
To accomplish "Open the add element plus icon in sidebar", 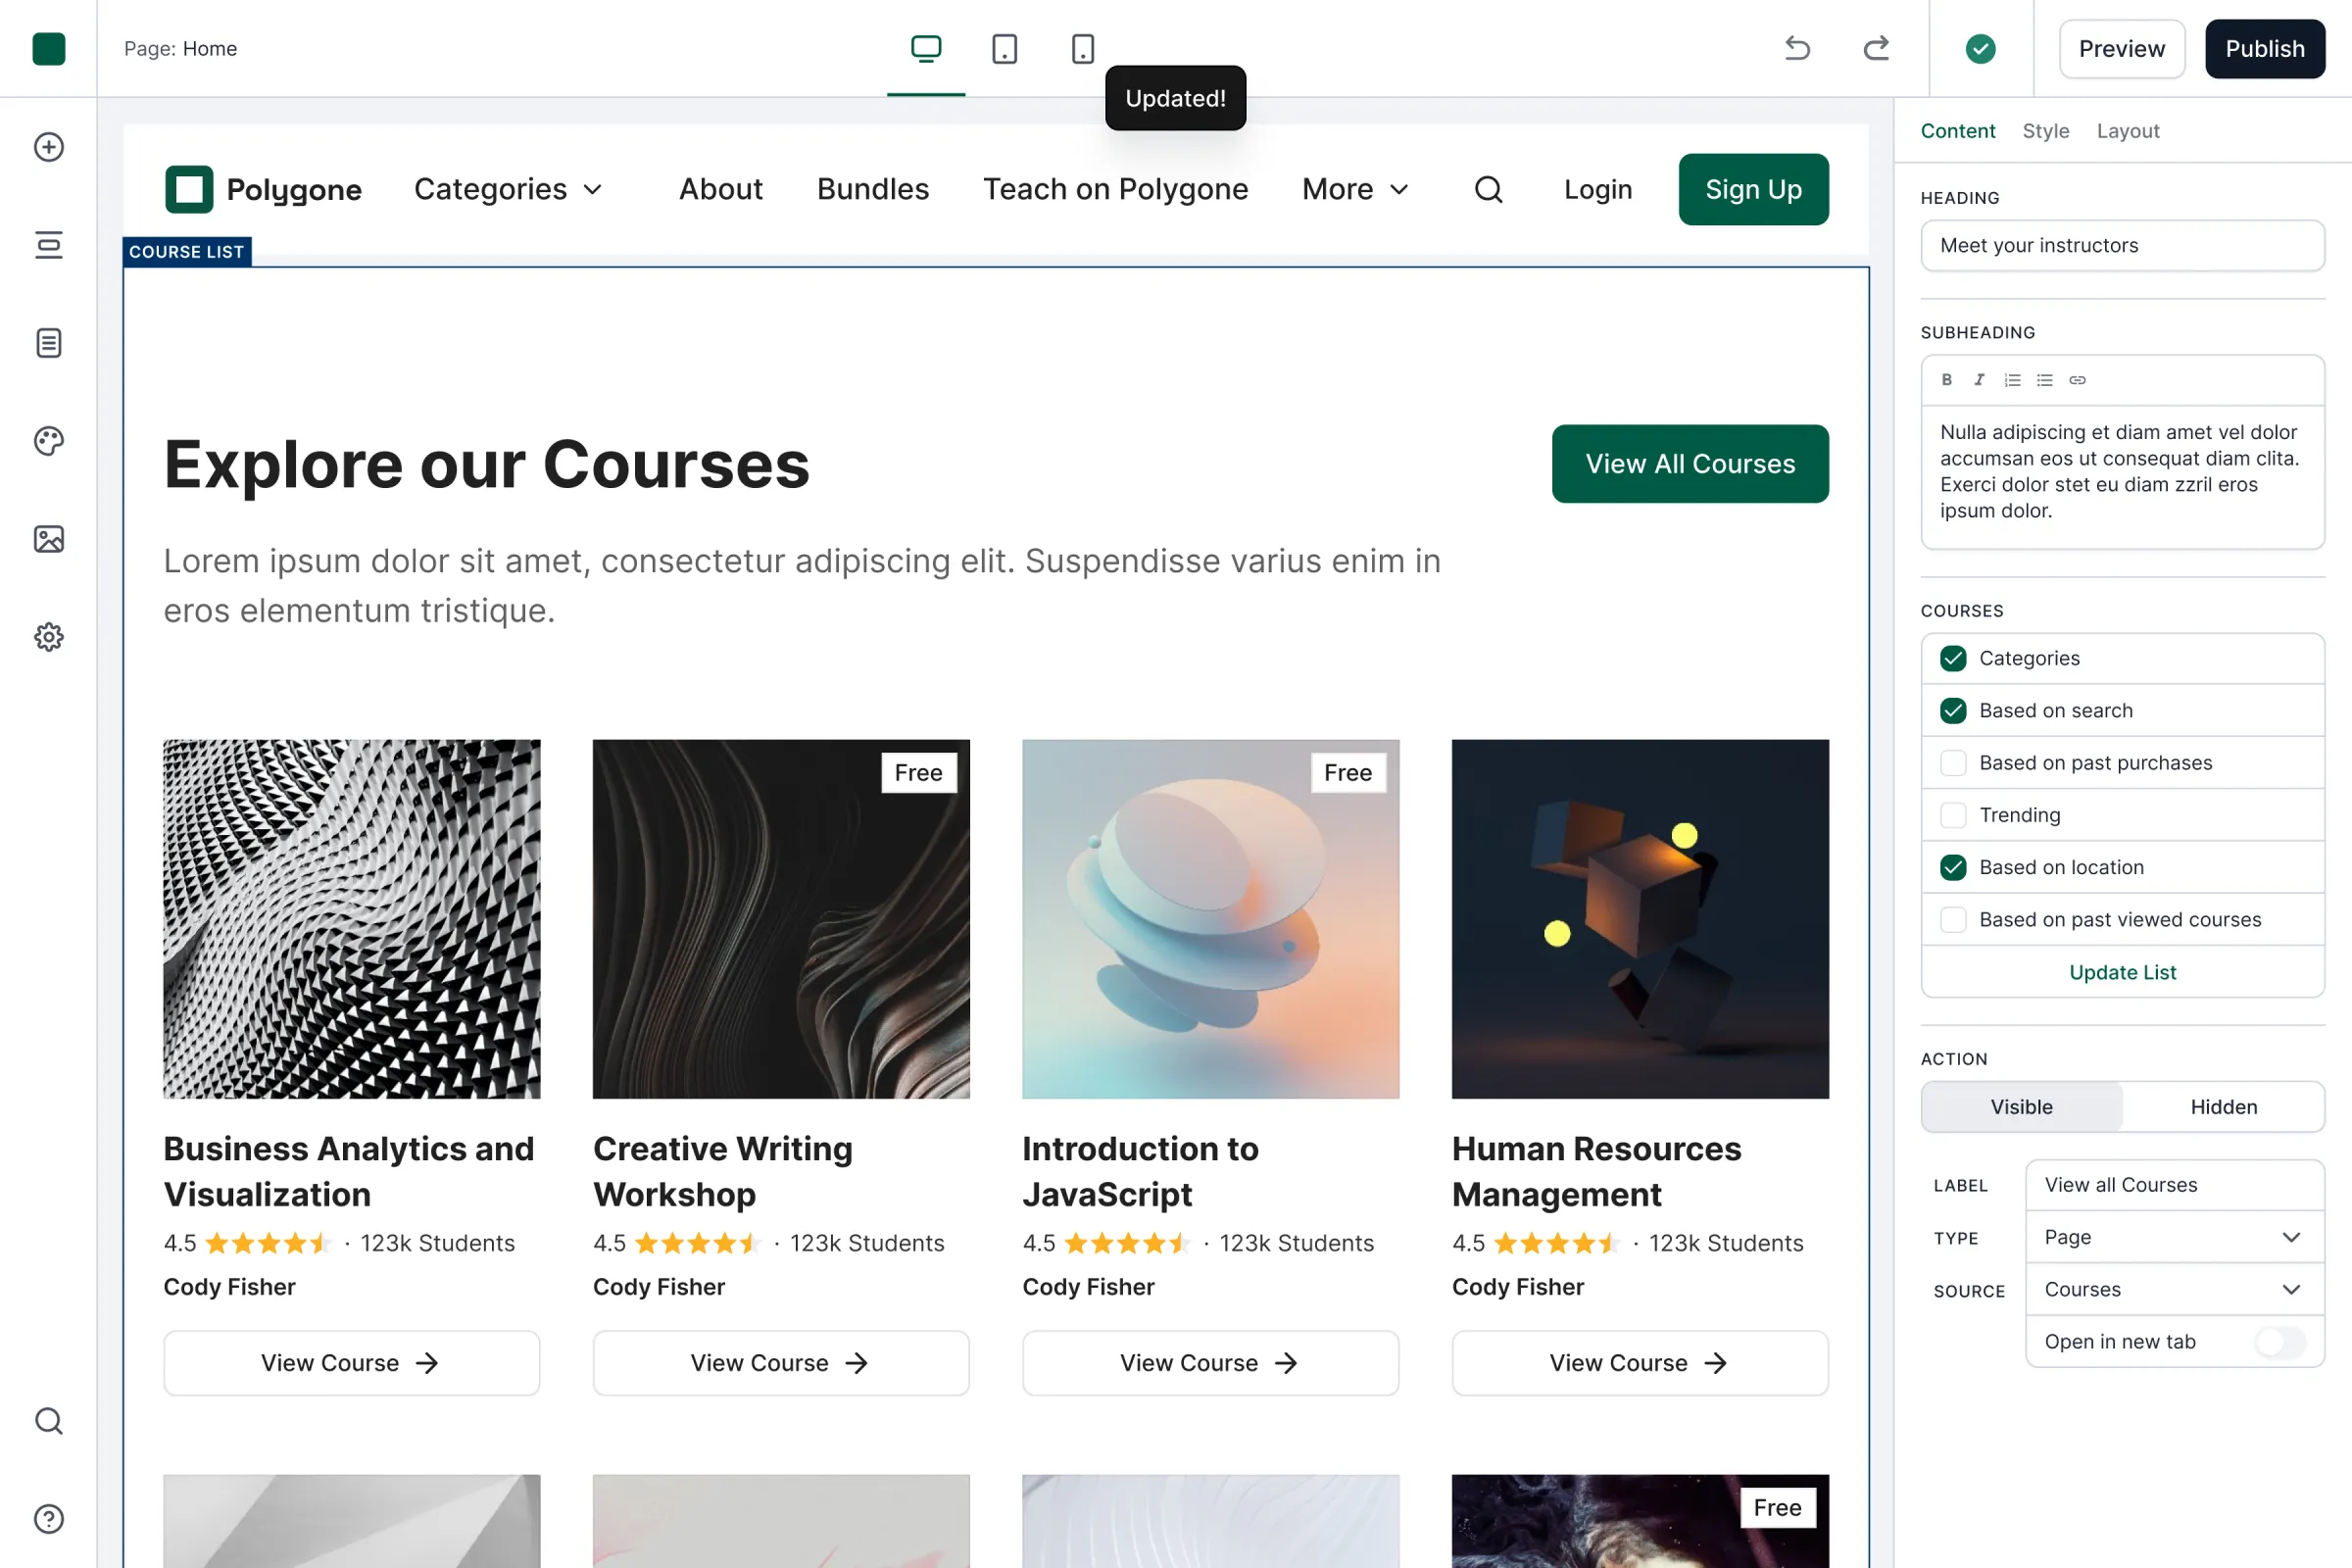I will pos(48,147).
